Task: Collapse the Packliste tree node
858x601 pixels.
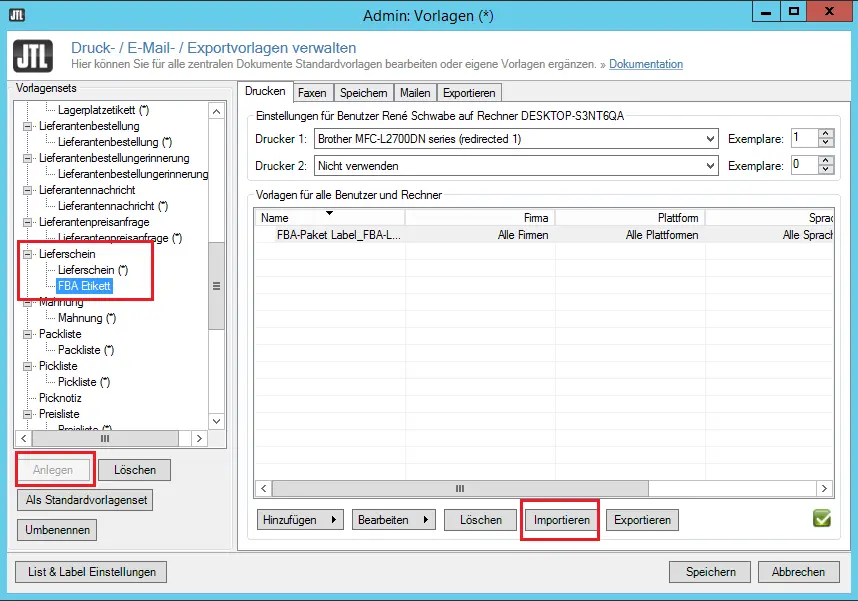Action: (x=27, y=334)
